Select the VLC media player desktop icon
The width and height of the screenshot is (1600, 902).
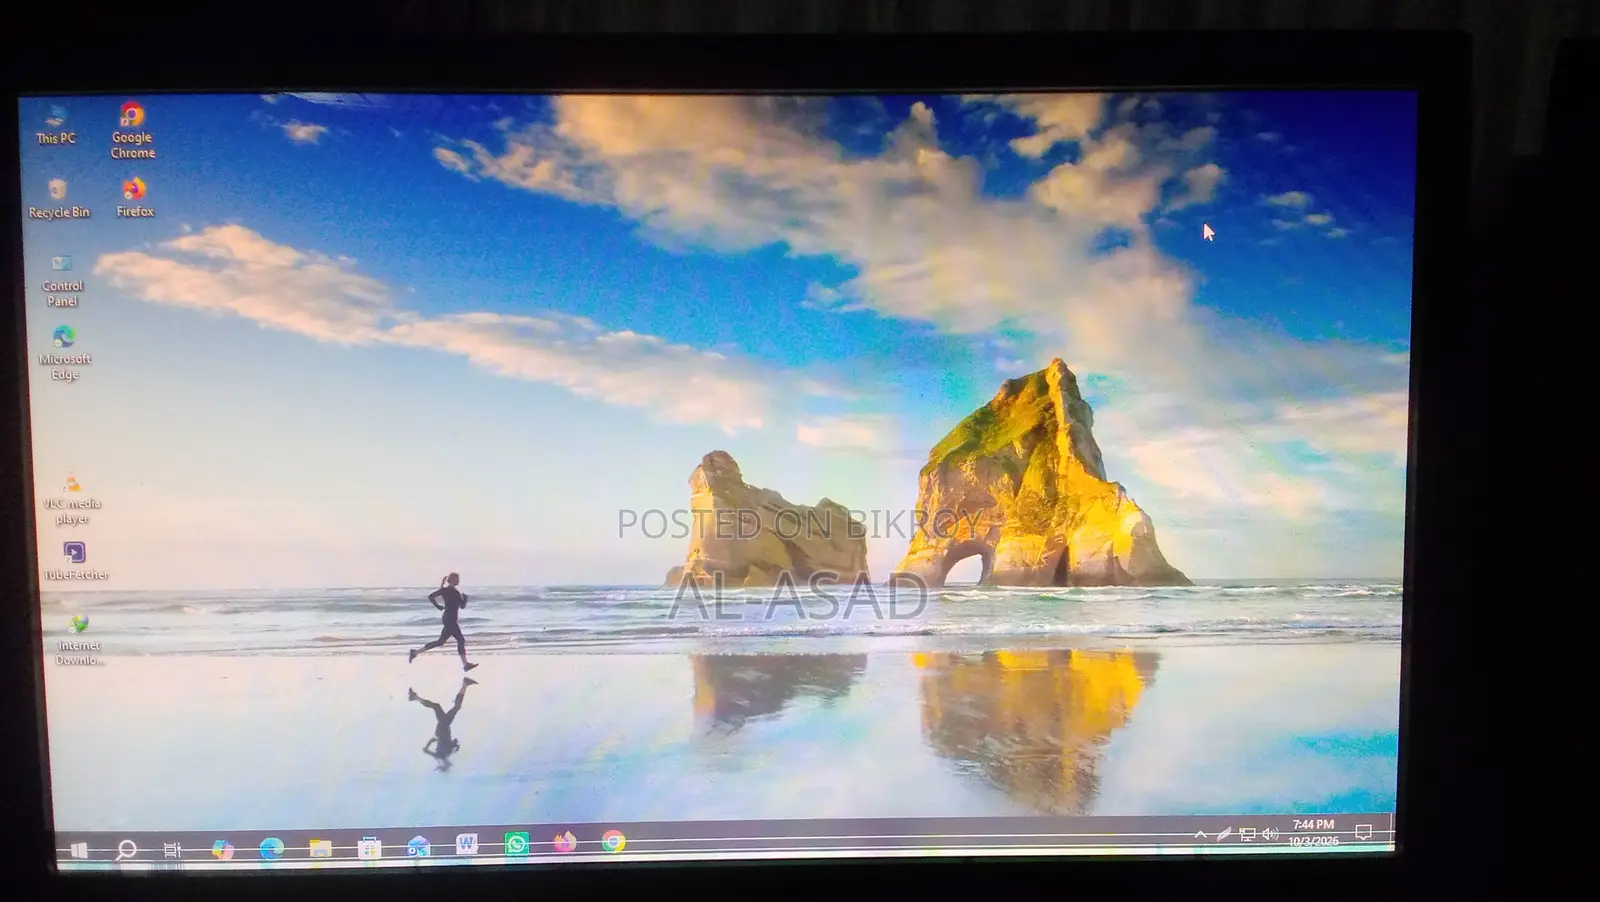(72, 499)
